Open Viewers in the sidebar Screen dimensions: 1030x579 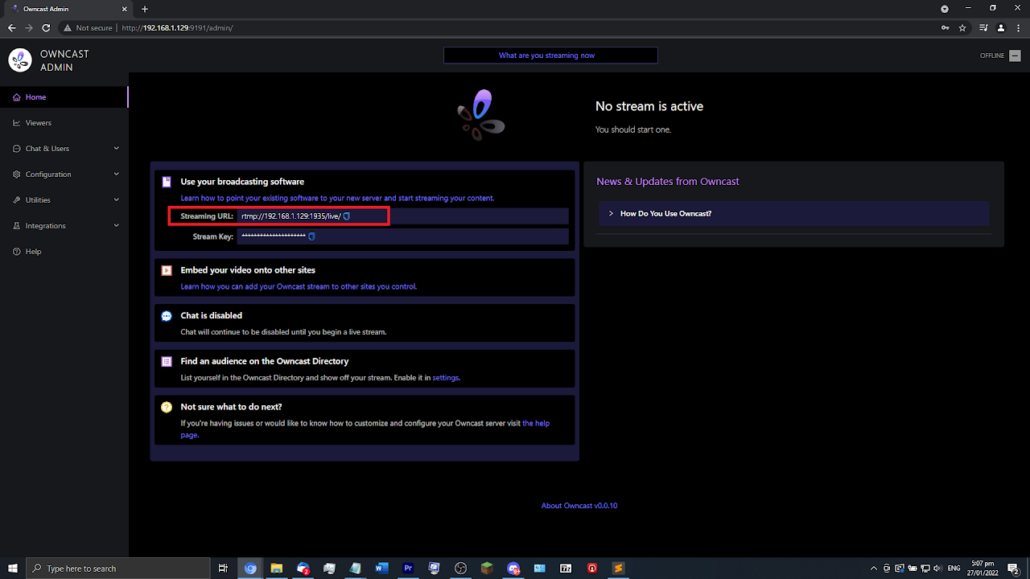click(38, 123)
